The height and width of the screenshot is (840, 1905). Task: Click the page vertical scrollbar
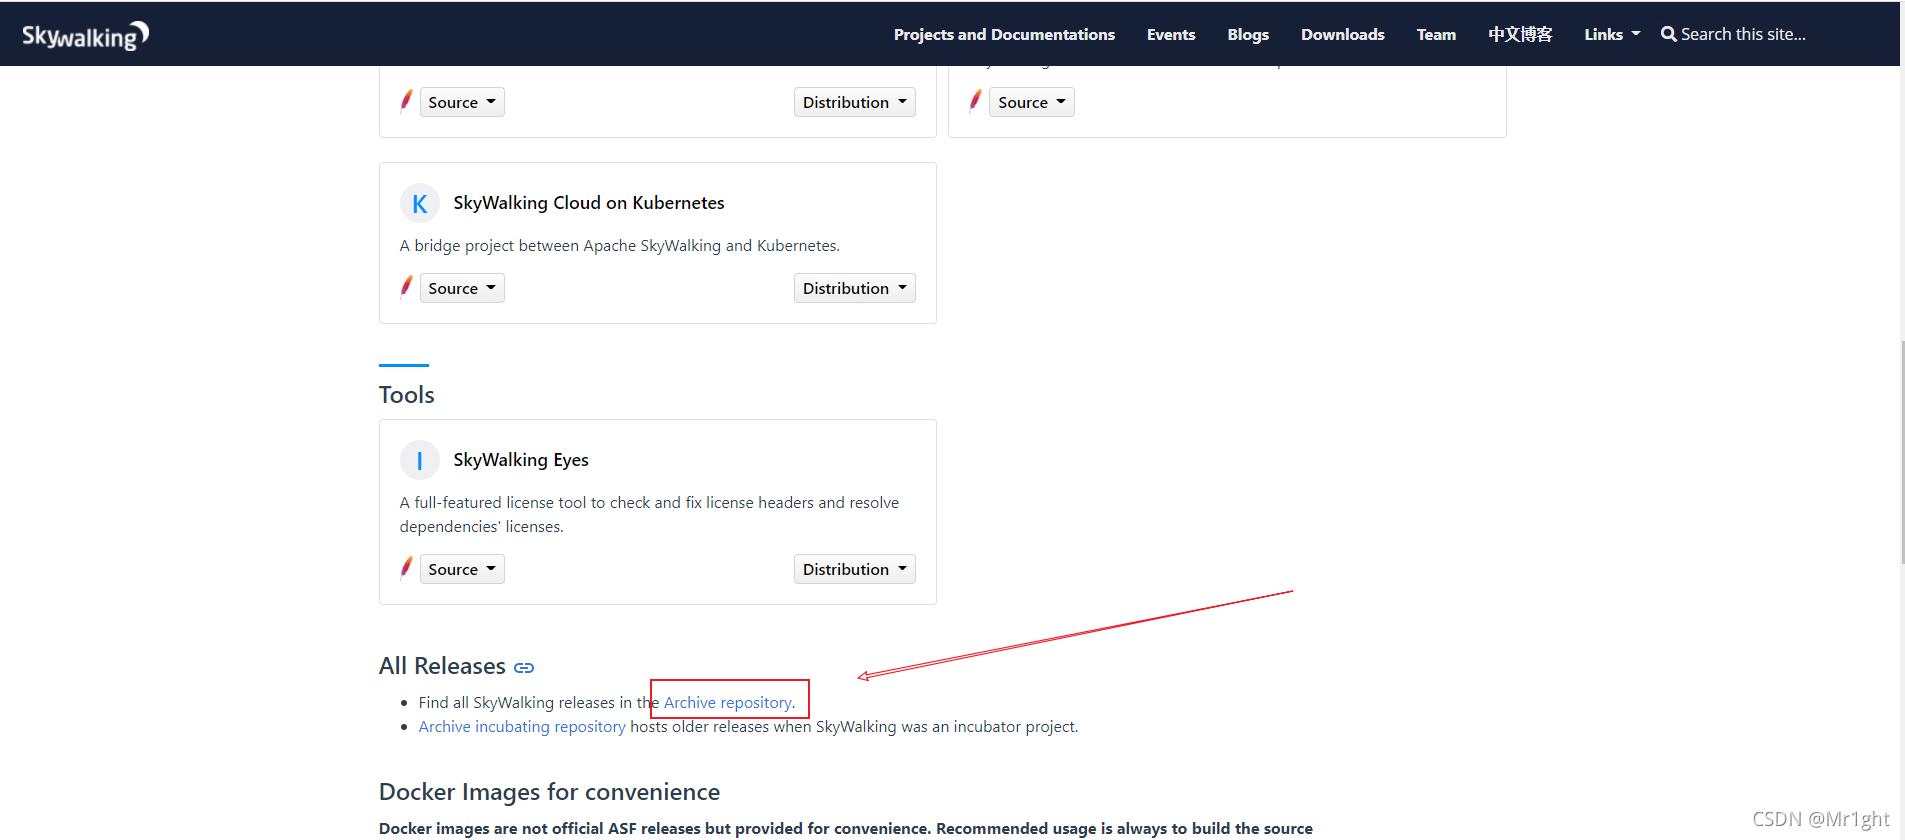pos(1902,453)
